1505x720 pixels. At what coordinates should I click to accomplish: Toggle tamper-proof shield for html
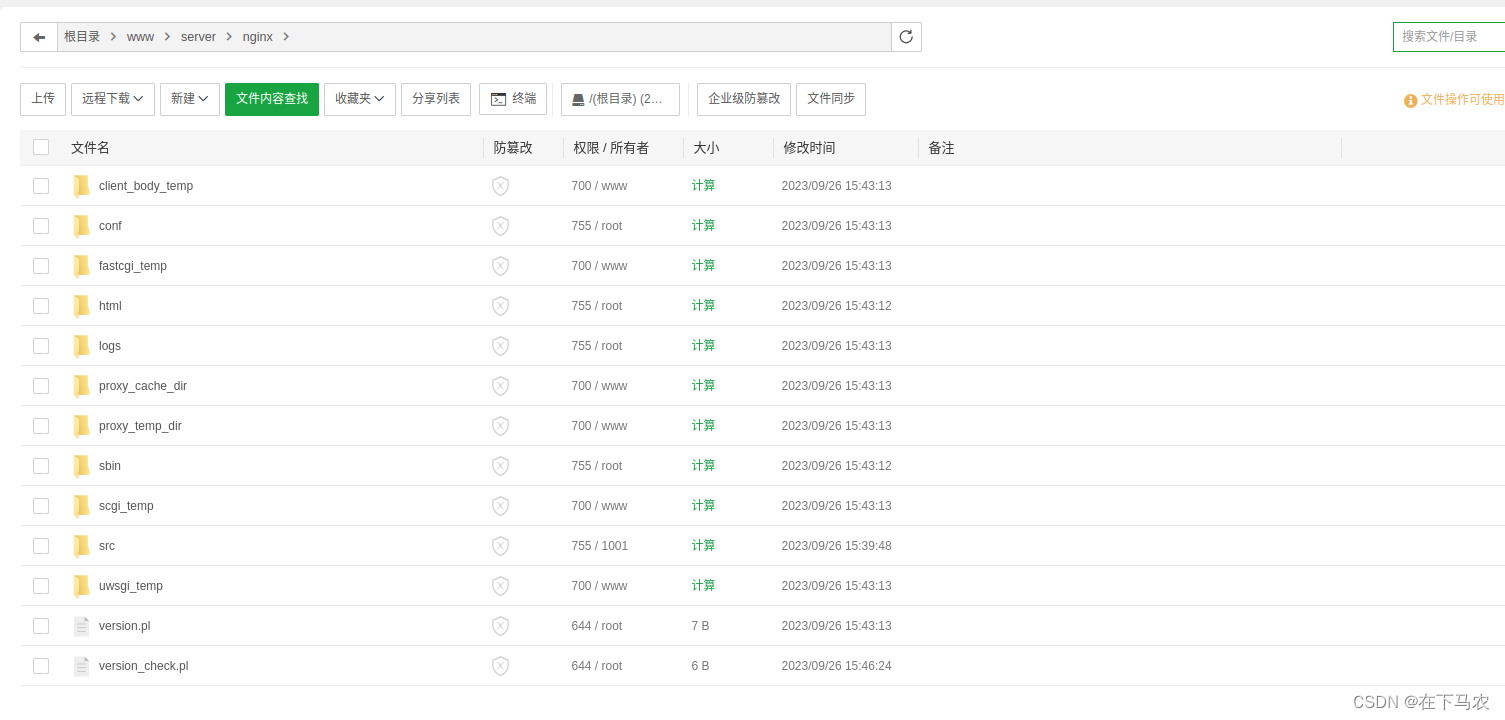(500, 306)
